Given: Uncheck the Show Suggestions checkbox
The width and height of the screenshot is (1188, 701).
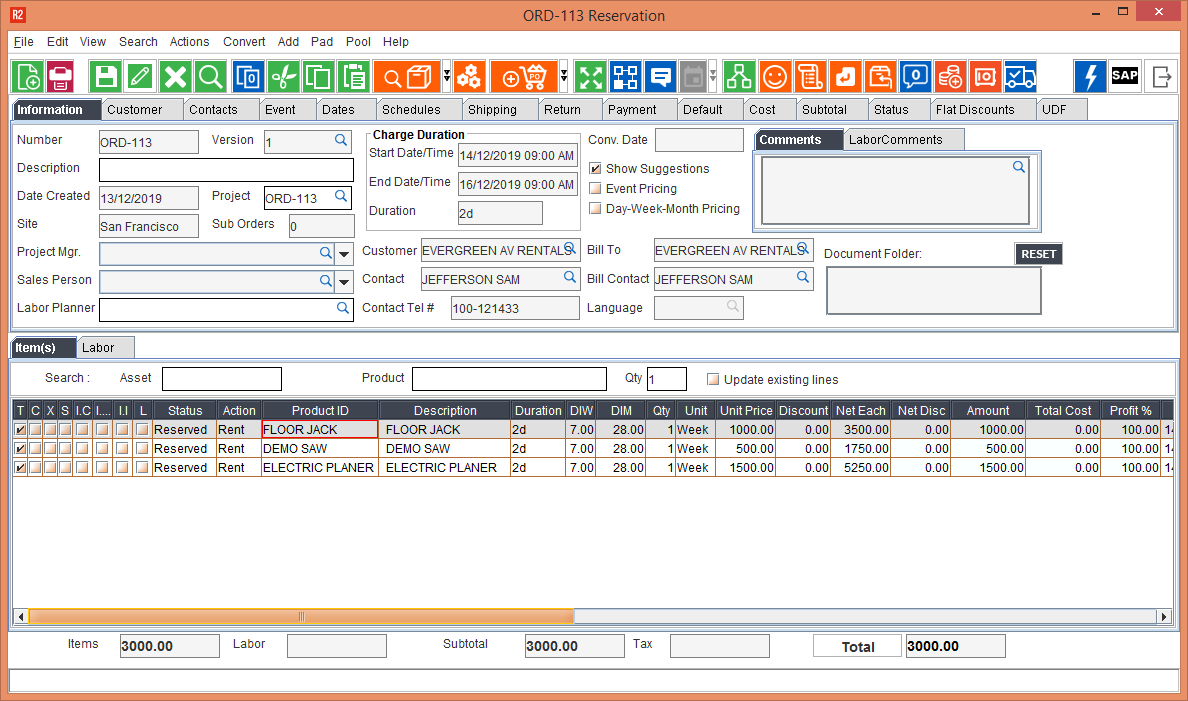Looking at the screenshot, I should 596,169.
